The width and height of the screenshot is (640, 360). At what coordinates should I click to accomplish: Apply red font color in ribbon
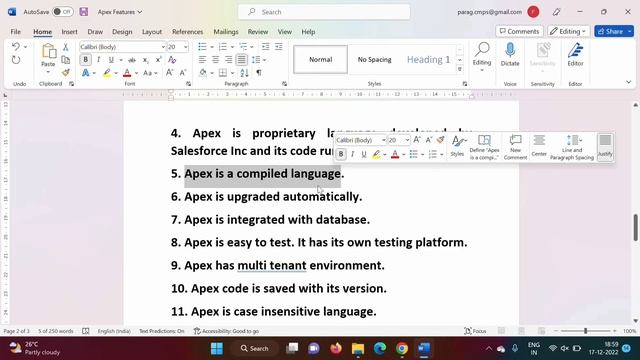[127, 73]
